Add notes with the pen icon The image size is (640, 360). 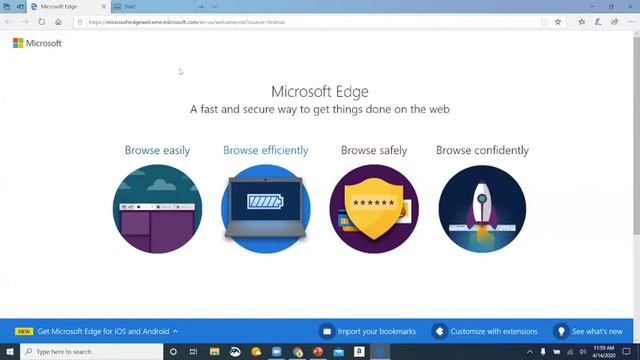pyautogui.click(x=598, y=22)
